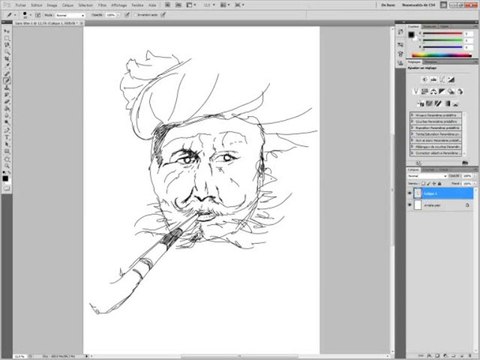Screen dimensions: 480x360
Task: Enable the Inversion auto checkbox
Action: coord(136,15)
